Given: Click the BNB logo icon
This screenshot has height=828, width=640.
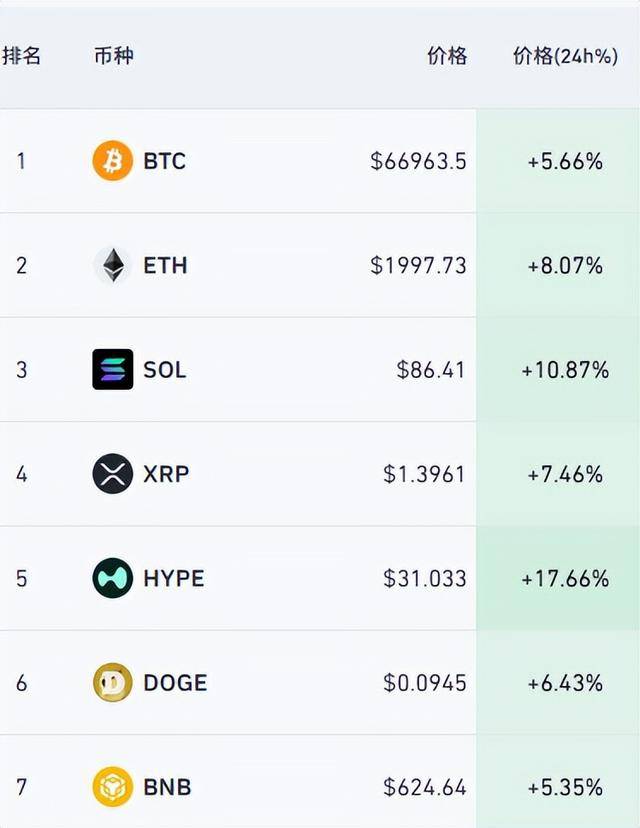Looking at the screenshot, I should tap(113, 787).
